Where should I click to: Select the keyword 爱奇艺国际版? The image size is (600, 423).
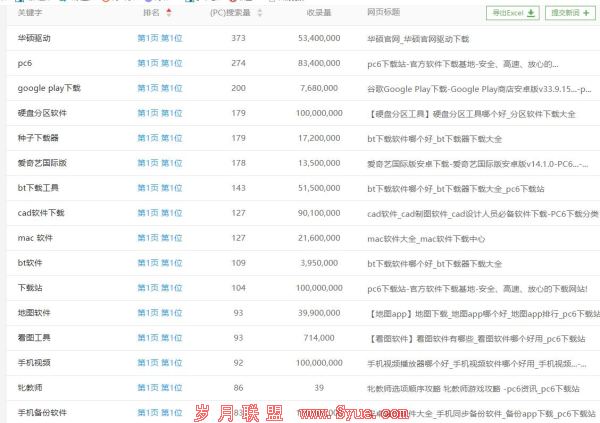pyautogui.click(x=42, y=163)
